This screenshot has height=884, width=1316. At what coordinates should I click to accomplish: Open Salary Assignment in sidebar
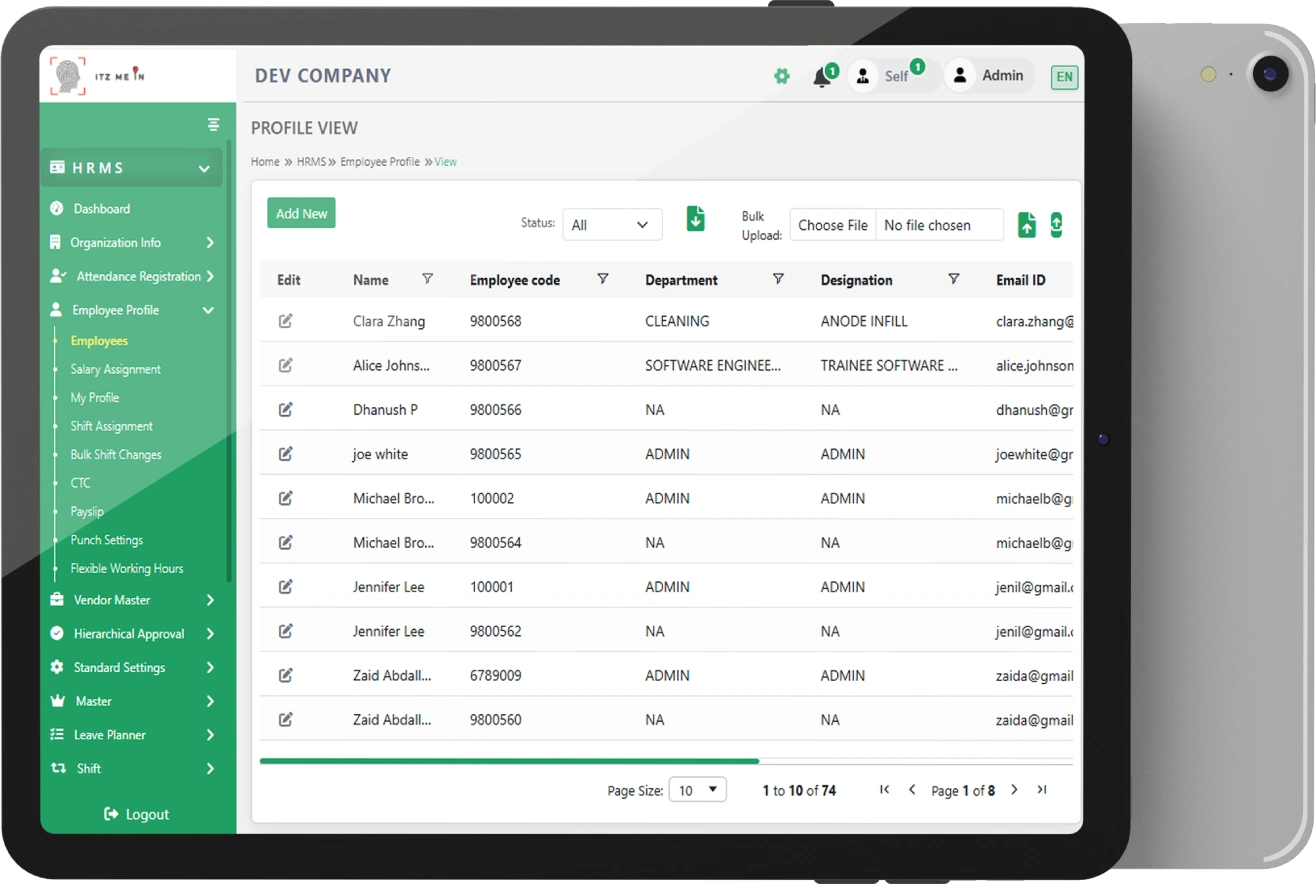(115, 369)
